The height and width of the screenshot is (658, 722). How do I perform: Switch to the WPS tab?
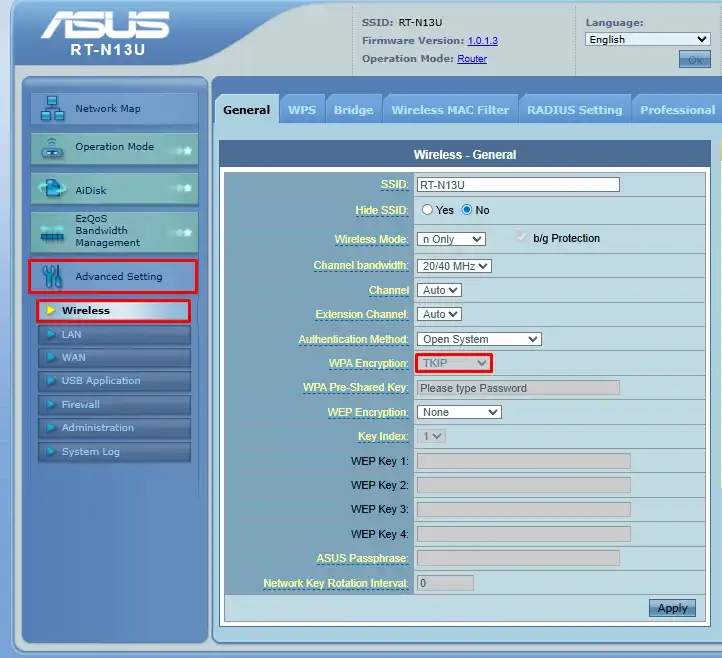pyautogui.click(x=302, y=110)
